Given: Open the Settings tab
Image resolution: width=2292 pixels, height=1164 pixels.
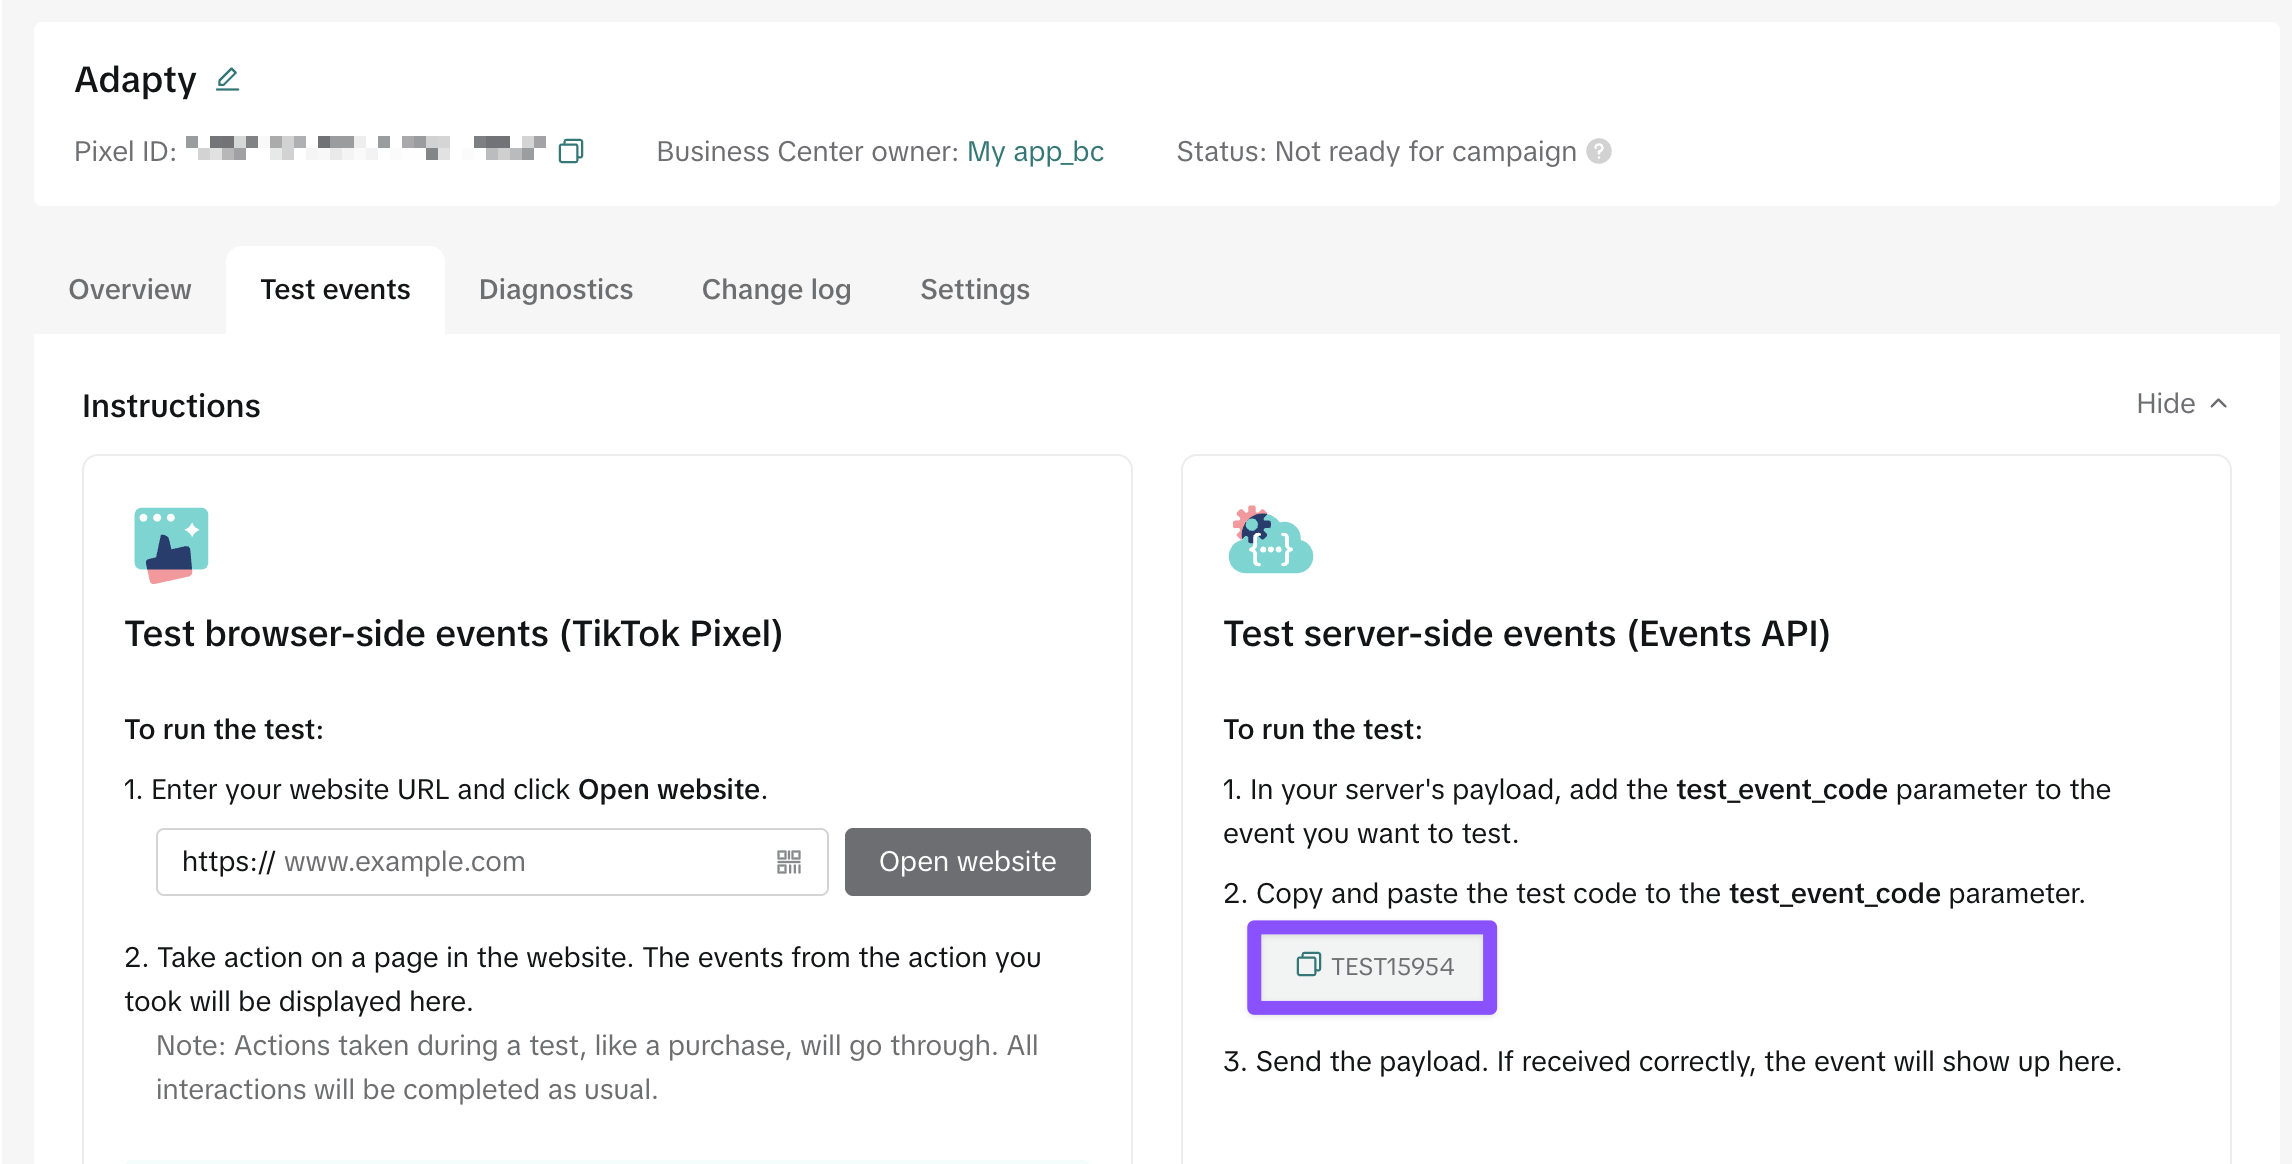Looking at the screenshot, I should (x=975, y=290).
